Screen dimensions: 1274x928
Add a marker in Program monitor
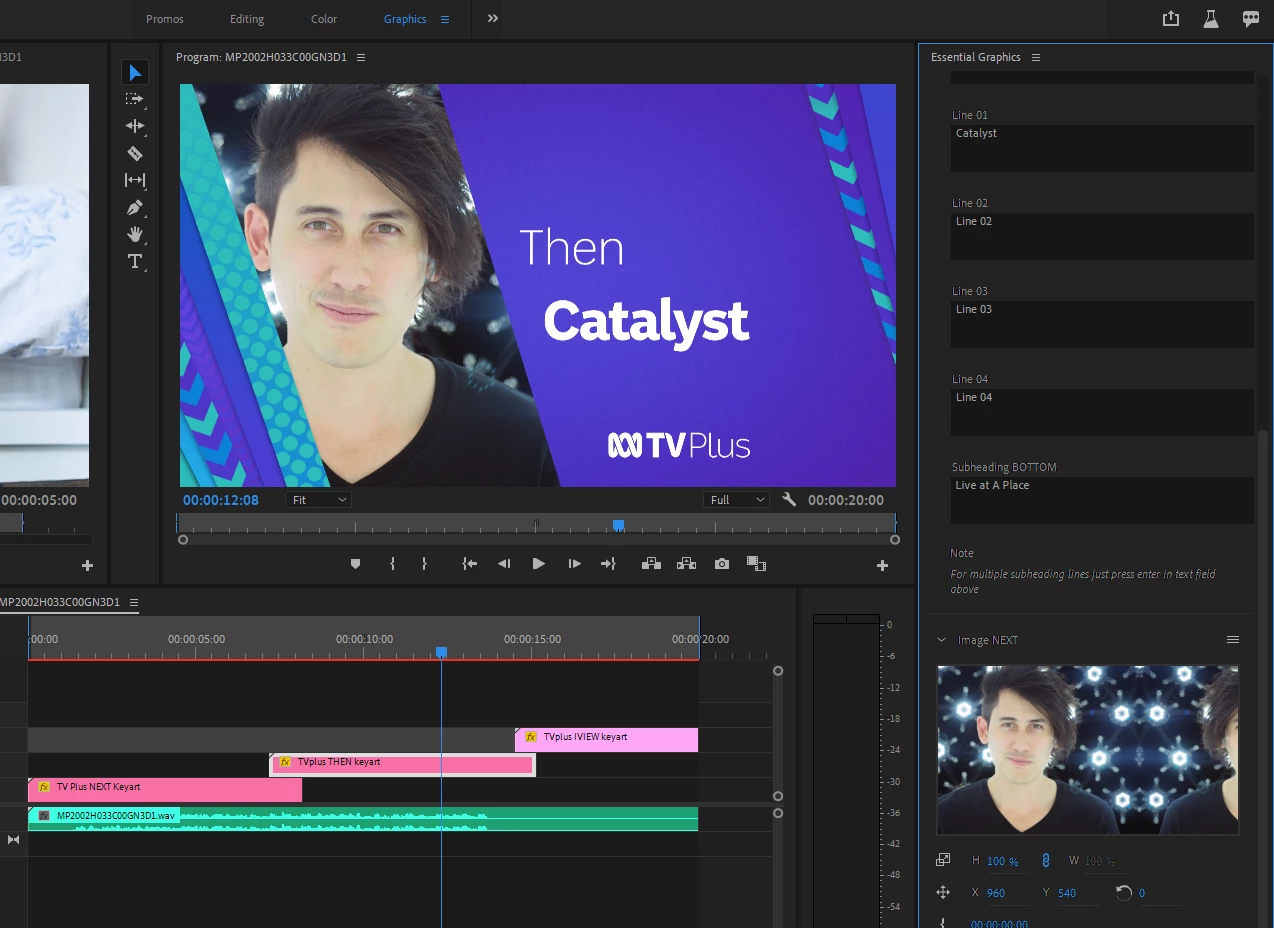(355, 564)
